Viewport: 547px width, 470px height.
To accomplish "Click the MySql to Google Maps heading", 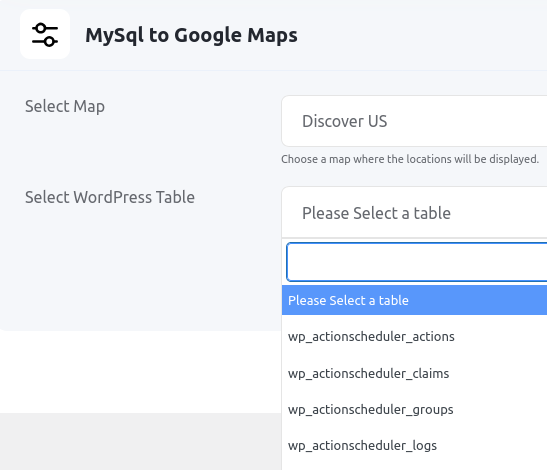I will coord(192,35).
